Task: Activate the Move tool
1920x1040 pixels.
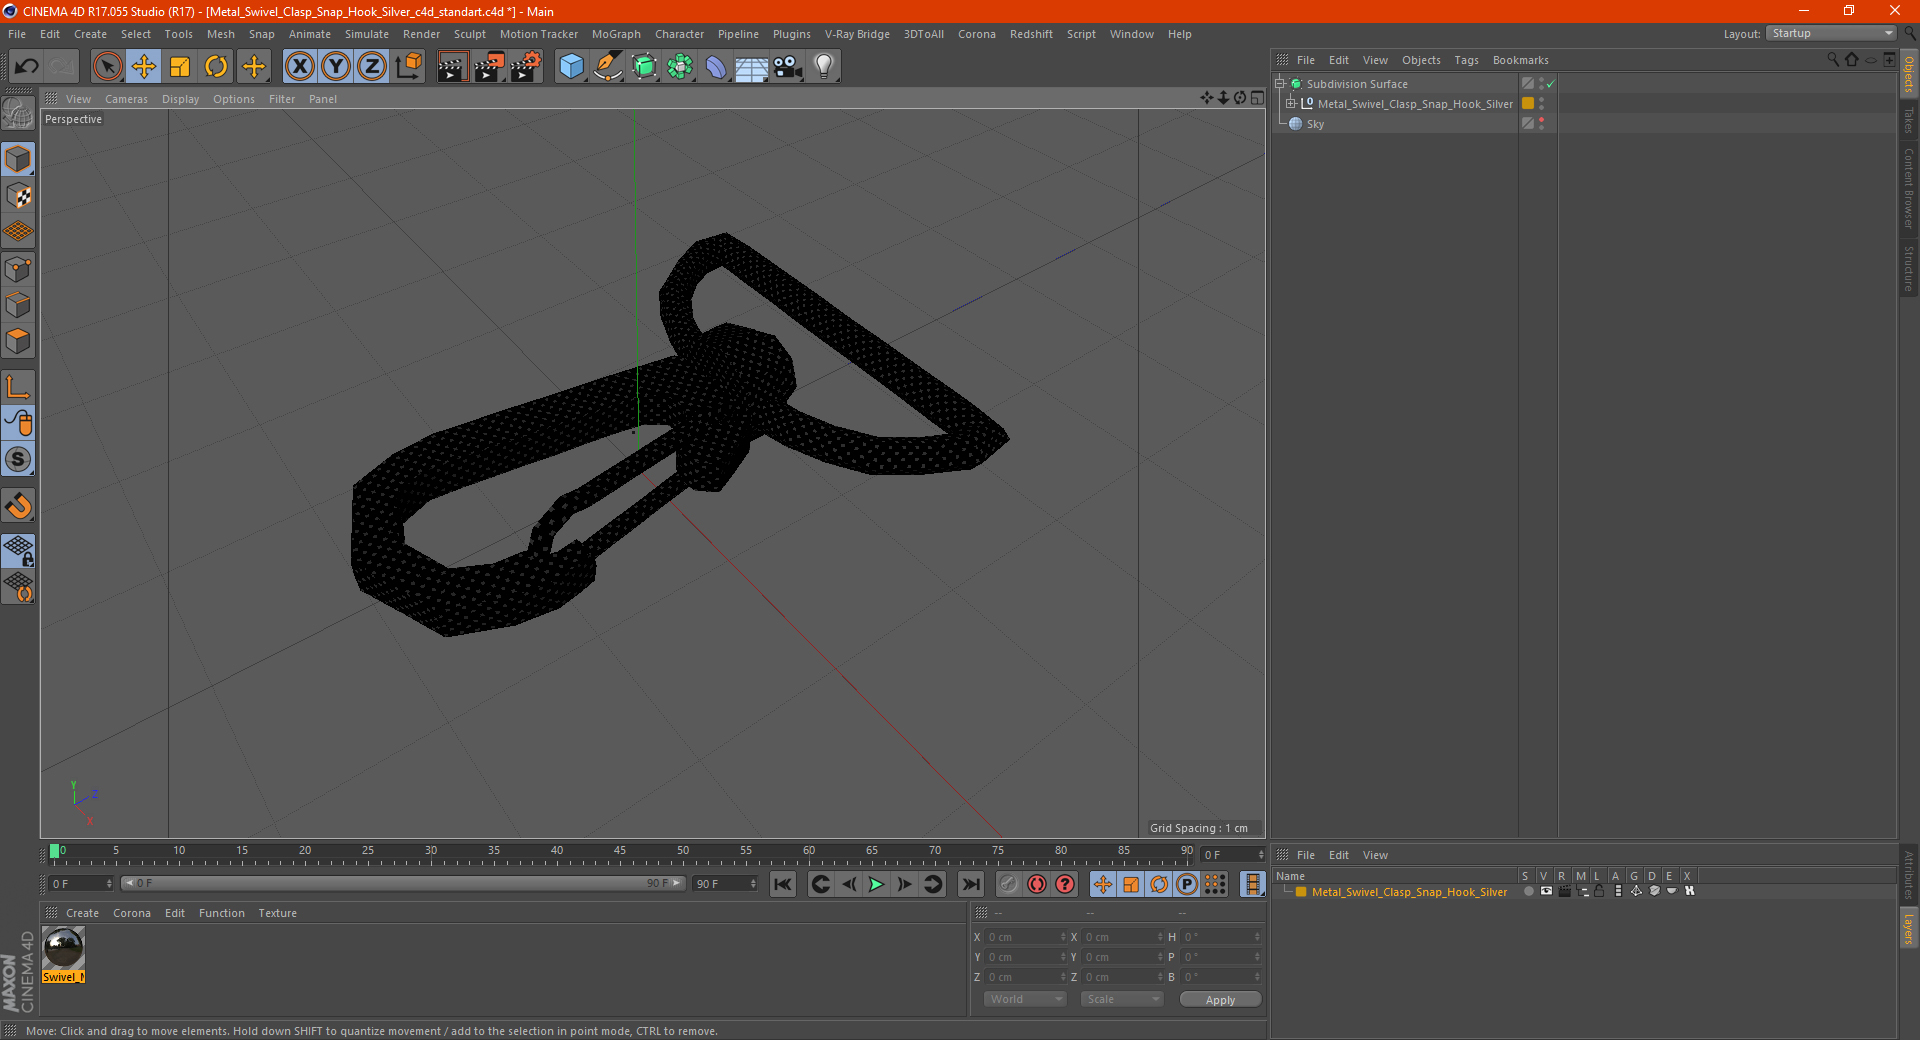Action: [144, 67]
